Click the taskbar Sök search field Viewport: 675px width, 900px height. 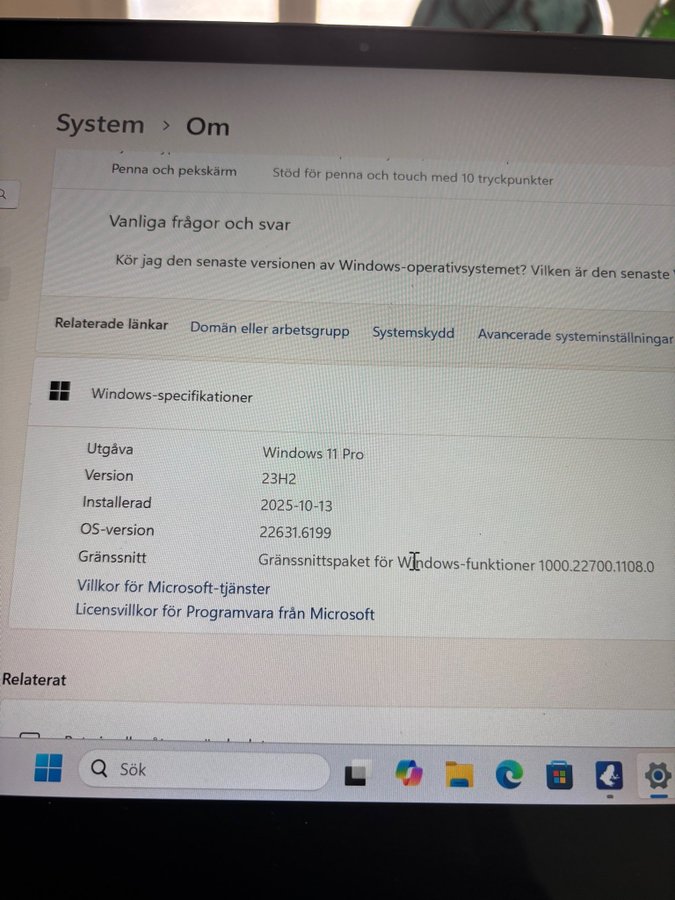point(205,770)
